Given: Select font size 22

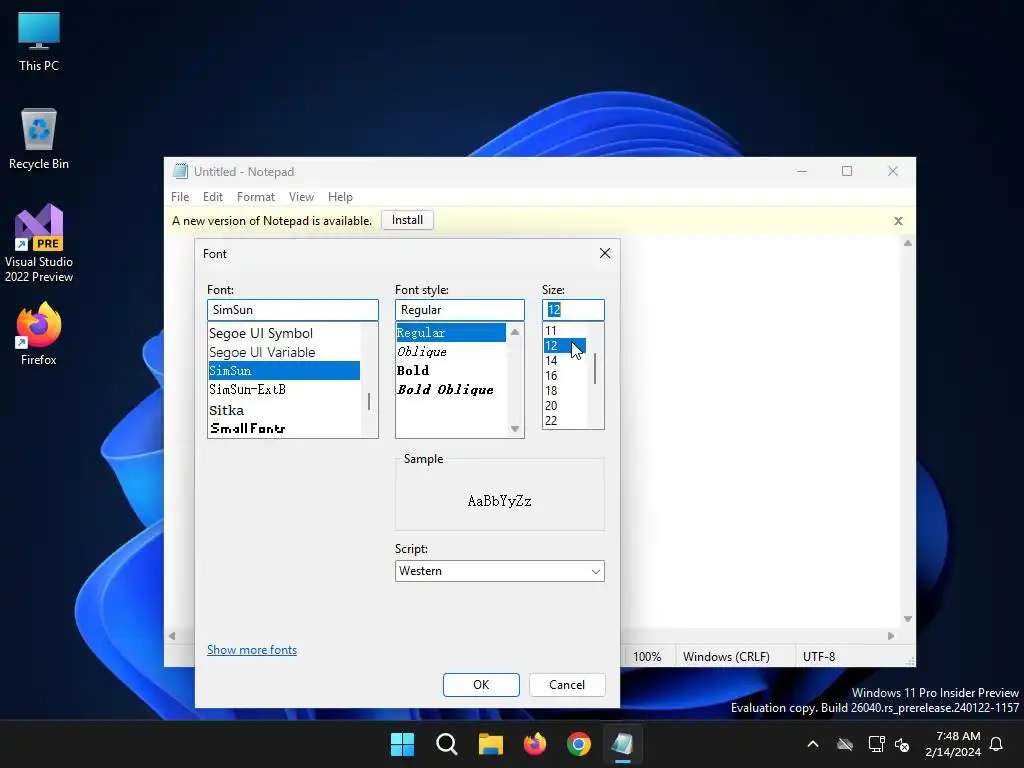Looking at the screenshot, I should [565, 421].
